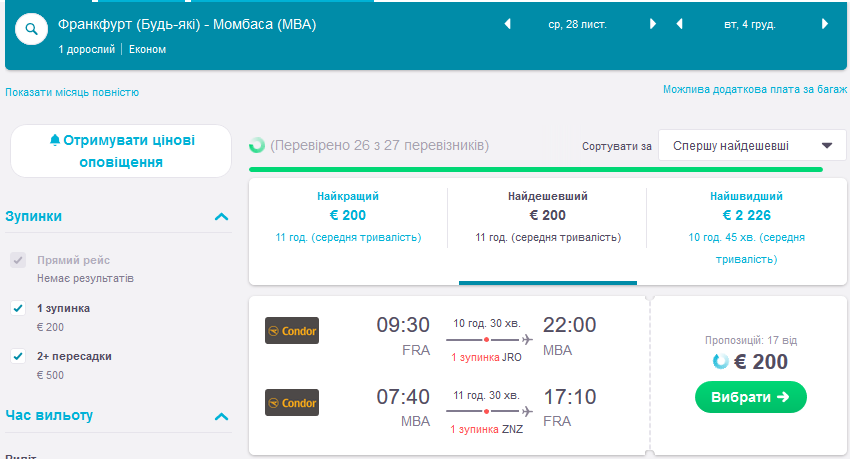Toggle the '2+ пересадки' checkbox

pos(17,356)
